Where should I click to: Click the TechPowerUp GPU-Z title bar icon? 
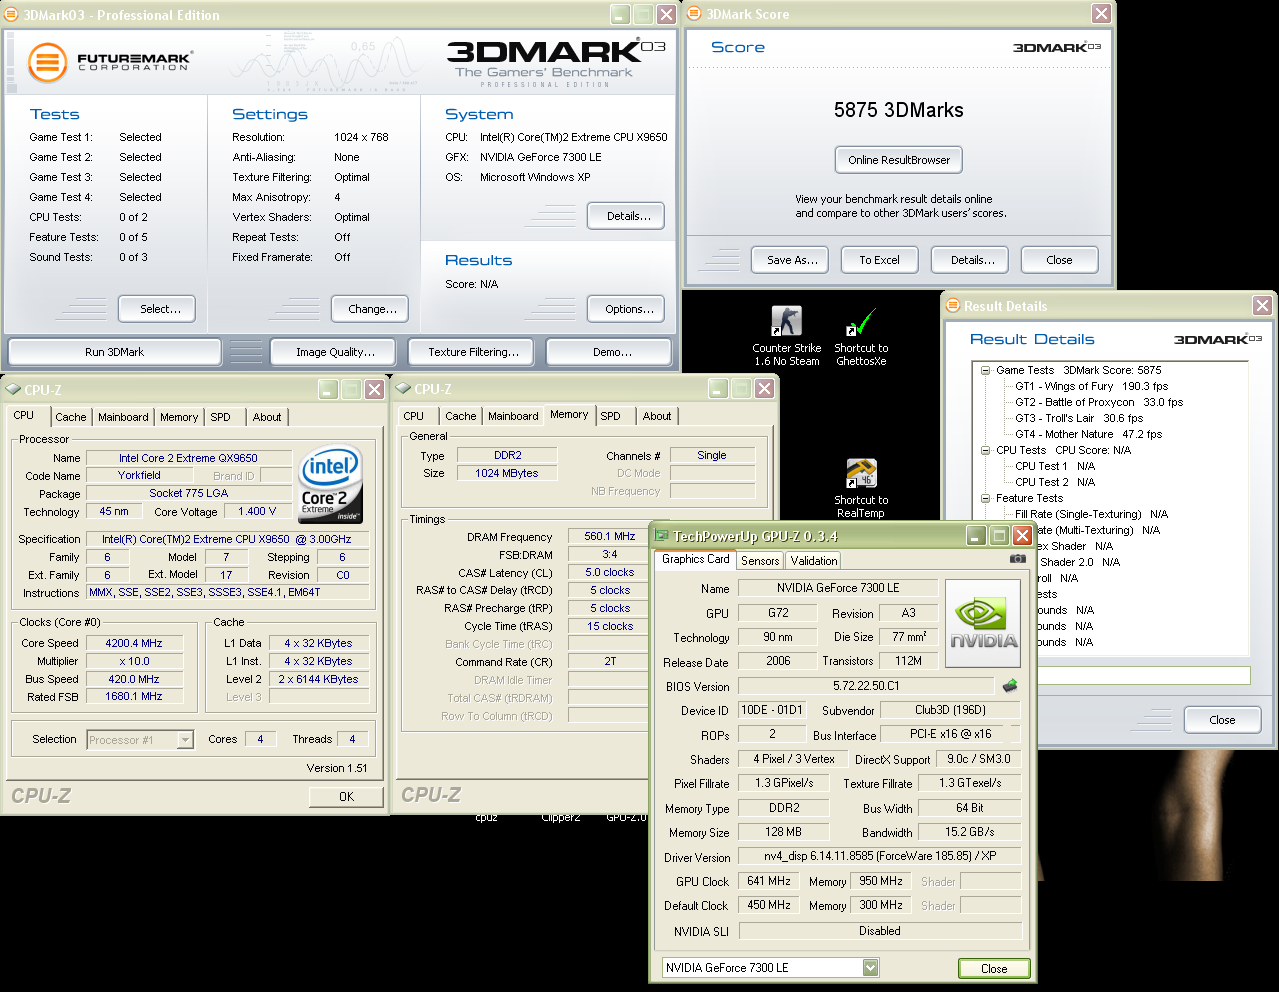click(x=661, y=535)
